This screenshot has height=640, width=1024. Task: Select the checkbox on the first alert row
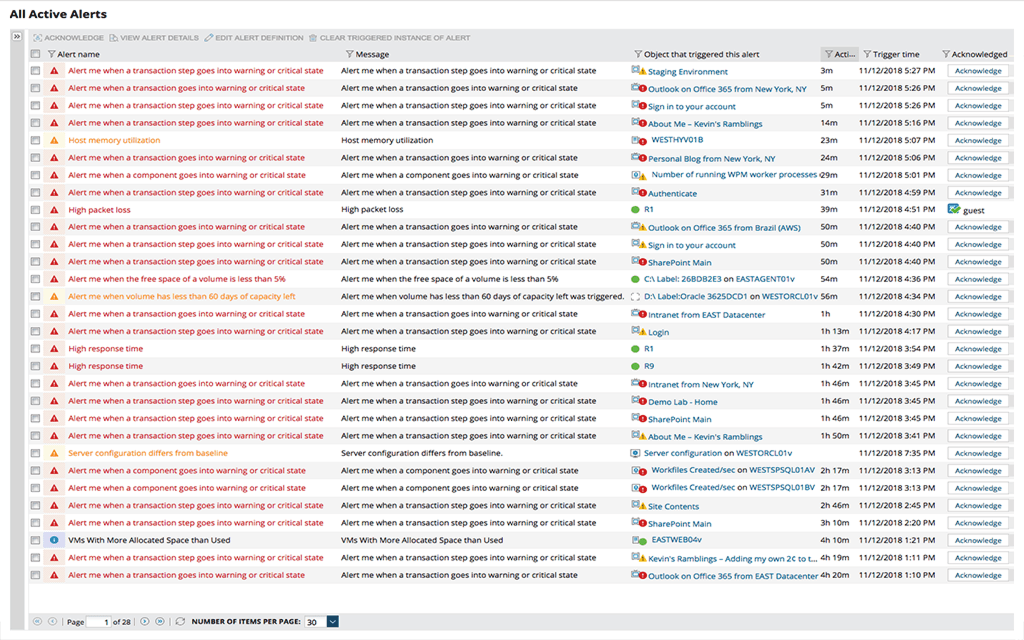[x=33, y=70]
